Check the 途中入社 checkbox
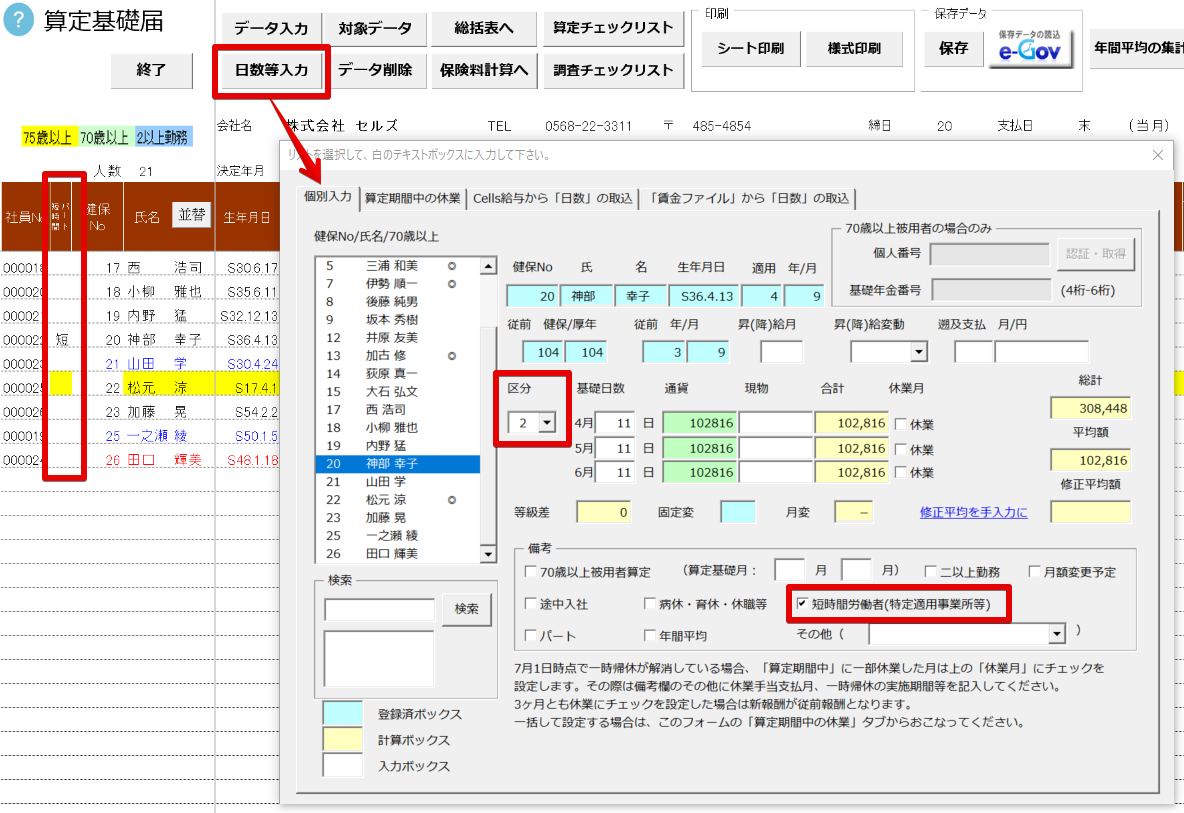The width and height of the screenshot is (1184, 813). 531,604
